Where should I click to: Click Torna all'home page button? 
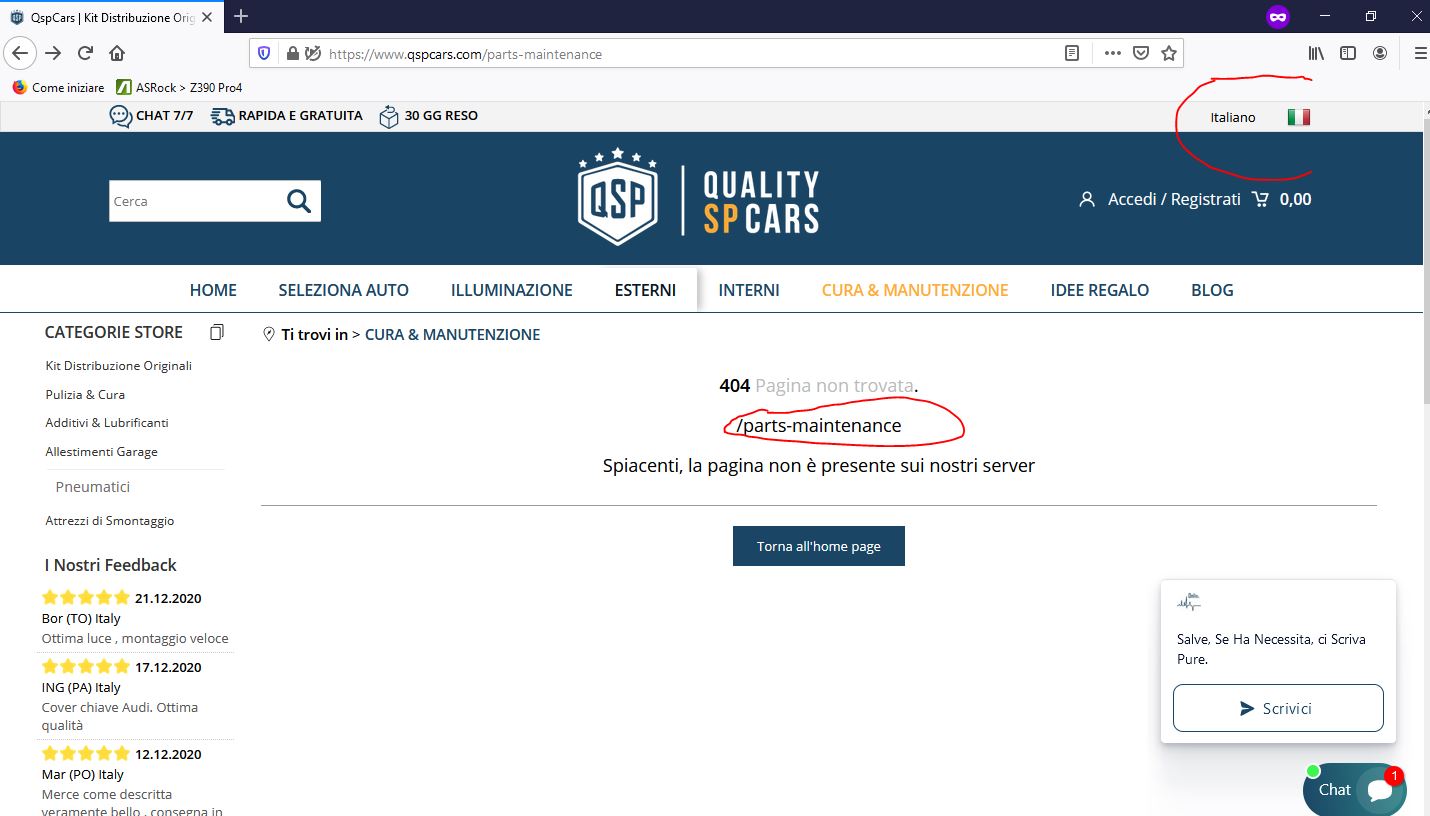coord(819,546)
